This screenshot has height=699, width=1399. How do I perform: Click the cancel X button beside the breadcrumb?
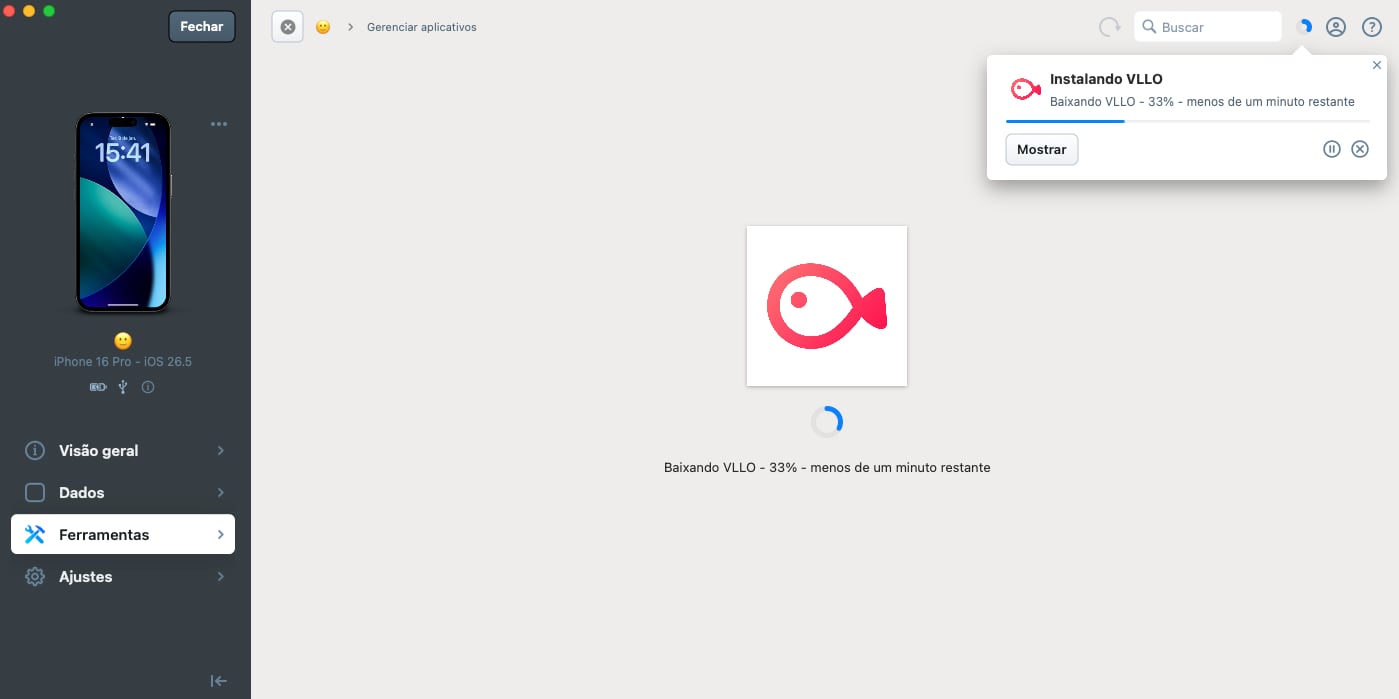(288, 27)
